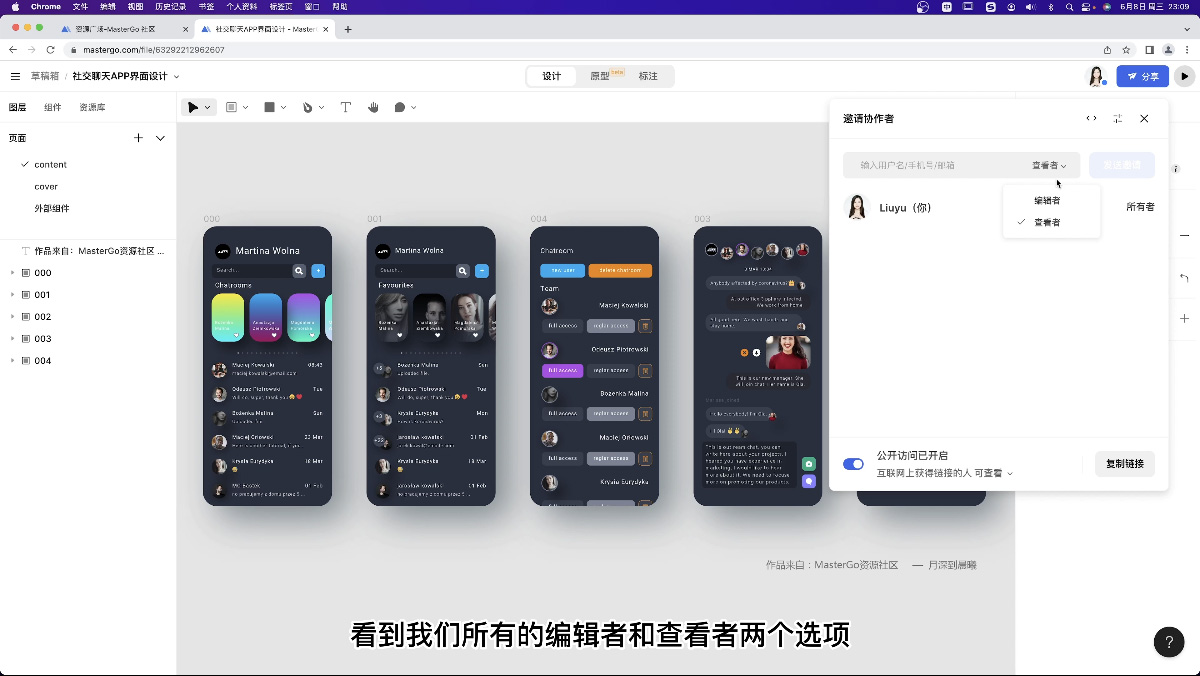
Task: Switch to the content page
Action: point(50,164)
